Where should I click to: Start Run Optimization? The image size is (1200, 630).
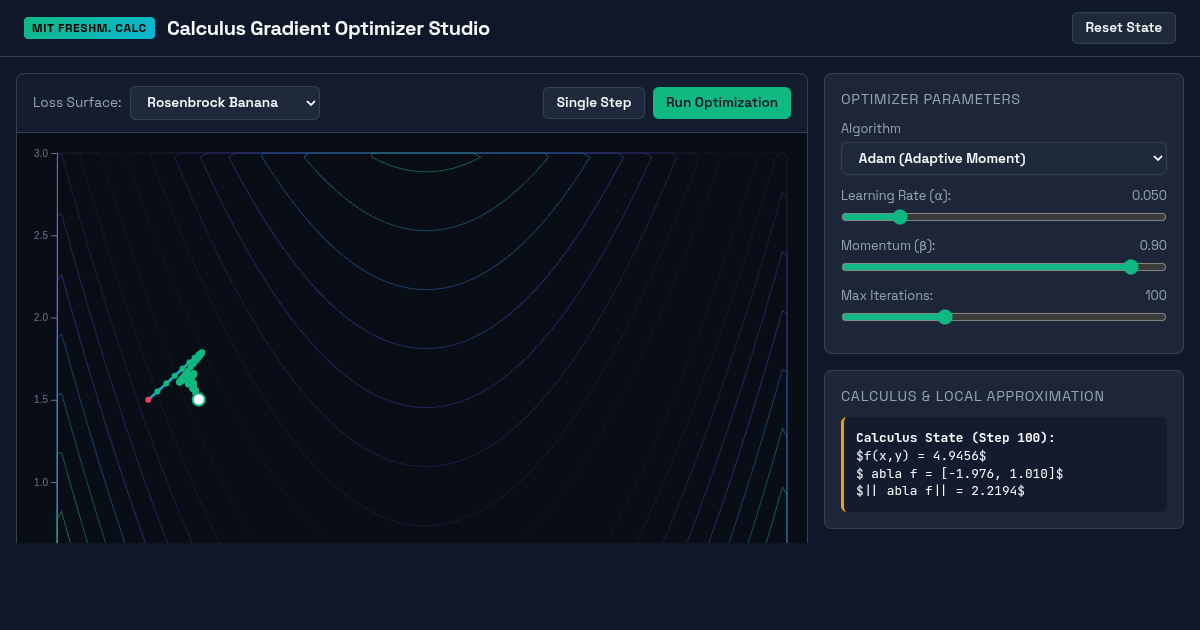click(x=722, y=103)
